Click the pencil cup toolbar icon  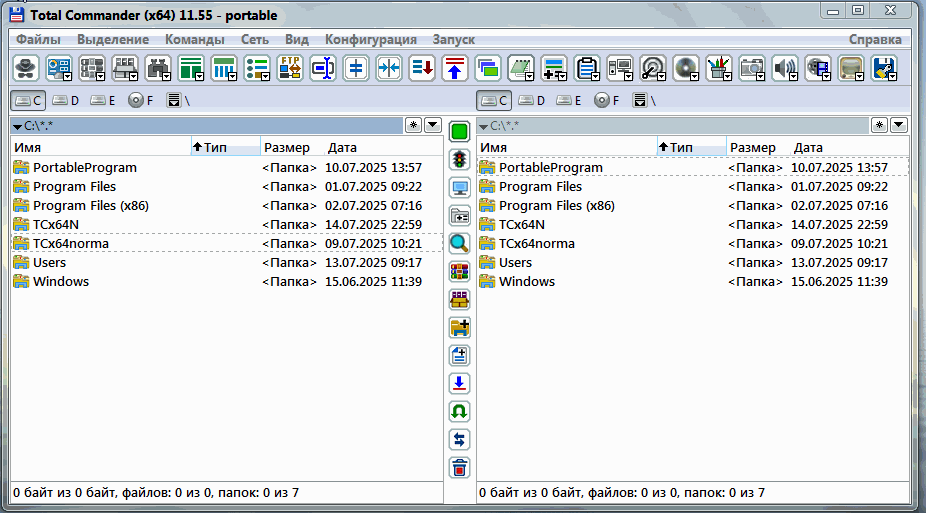click(719, 68)
